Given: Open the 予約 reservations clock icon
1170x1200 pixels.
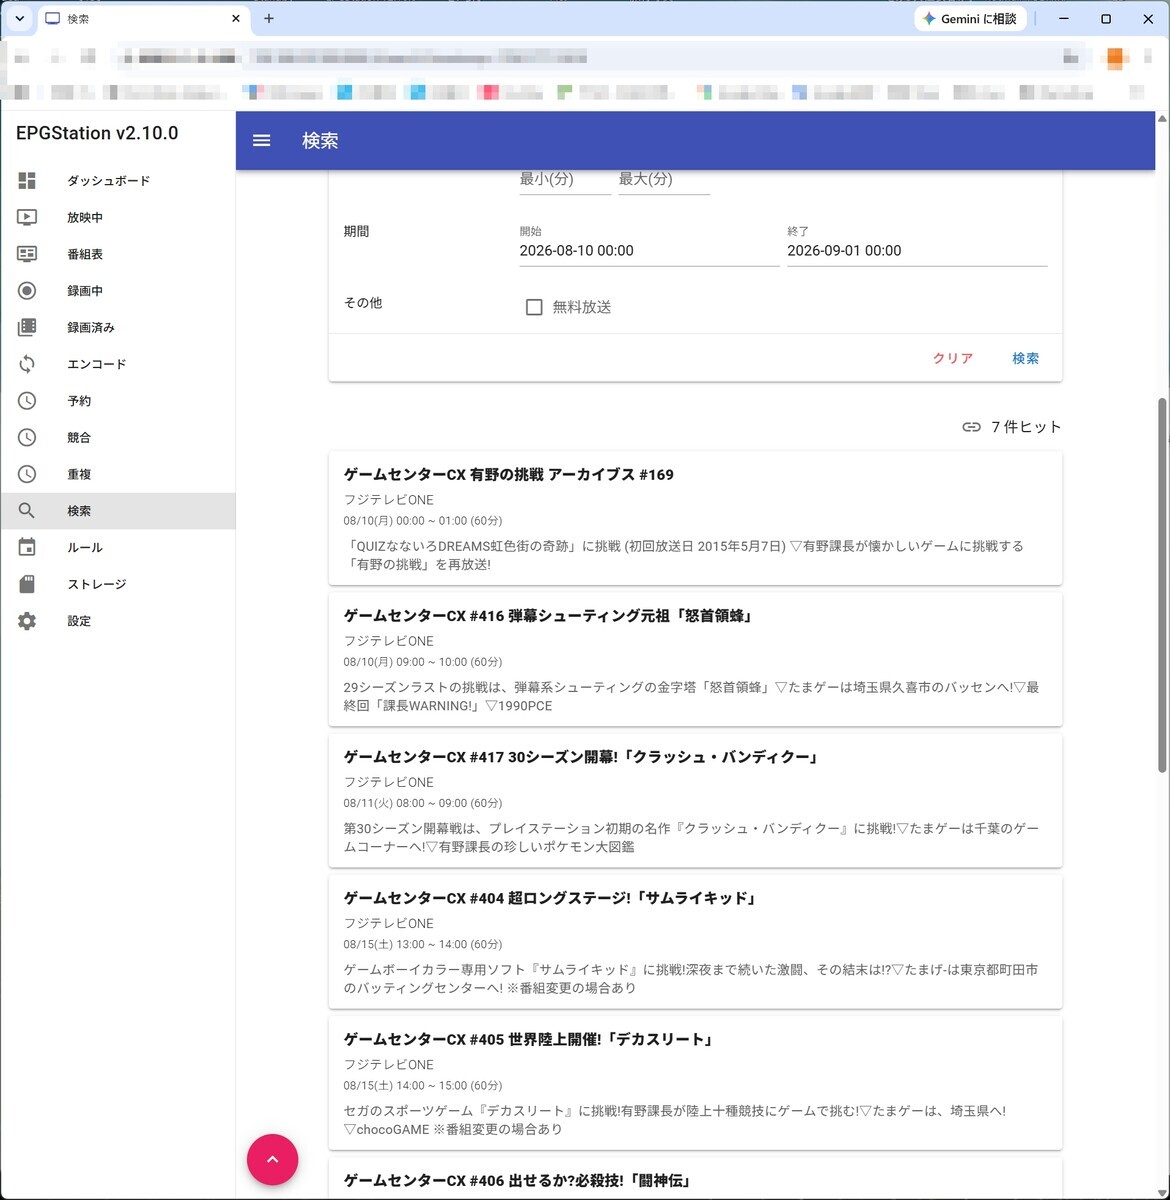Looking at the screenshot, I should coord(27,401).
